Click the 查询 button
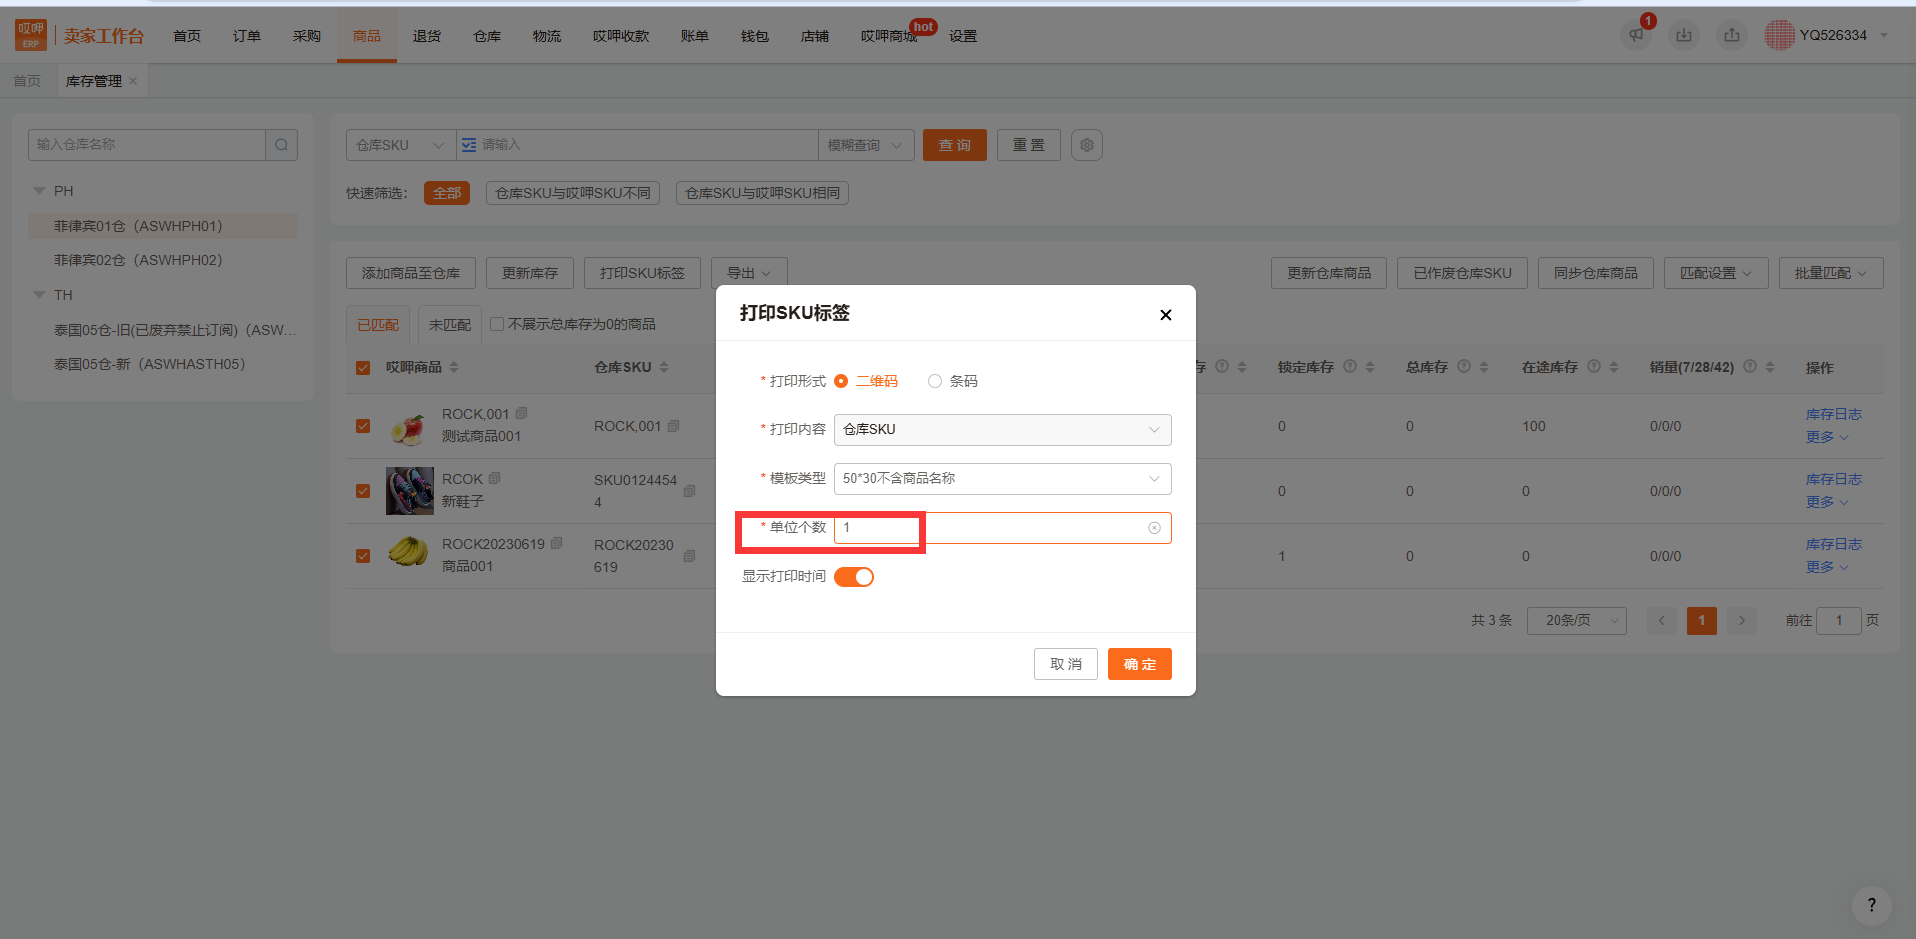Screen dimensions: 1916x939 (955, 145)
